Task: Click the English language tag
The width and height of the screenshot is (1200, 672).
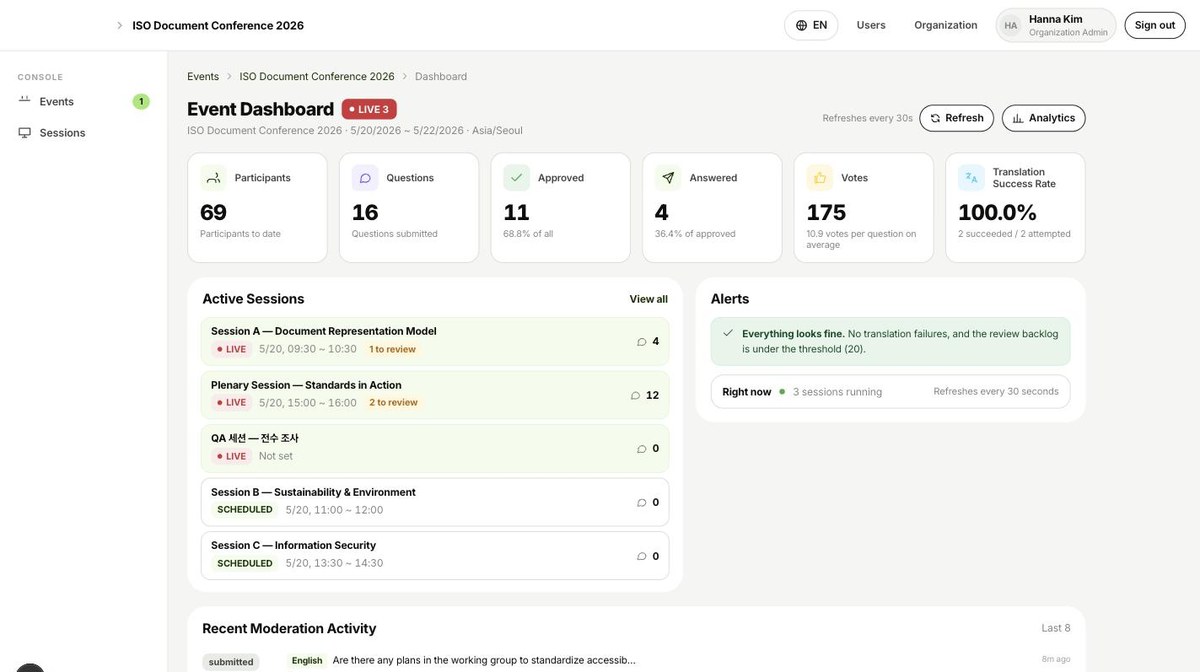Action: click(x=307, y=661)
